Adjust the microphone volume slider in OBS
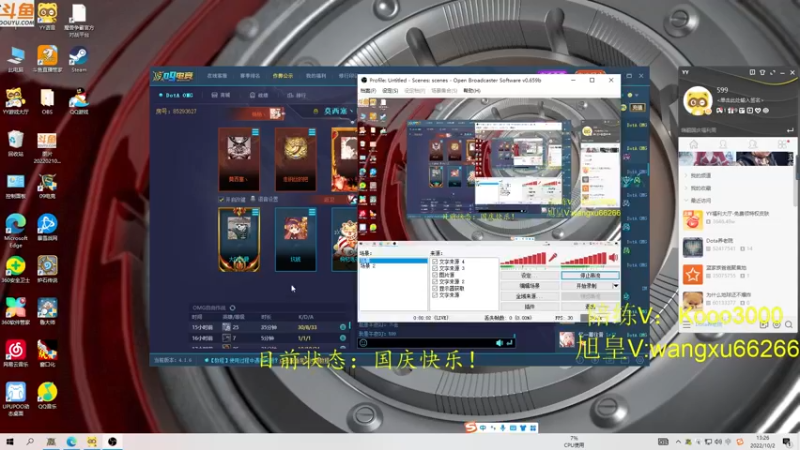 point(523,259)
